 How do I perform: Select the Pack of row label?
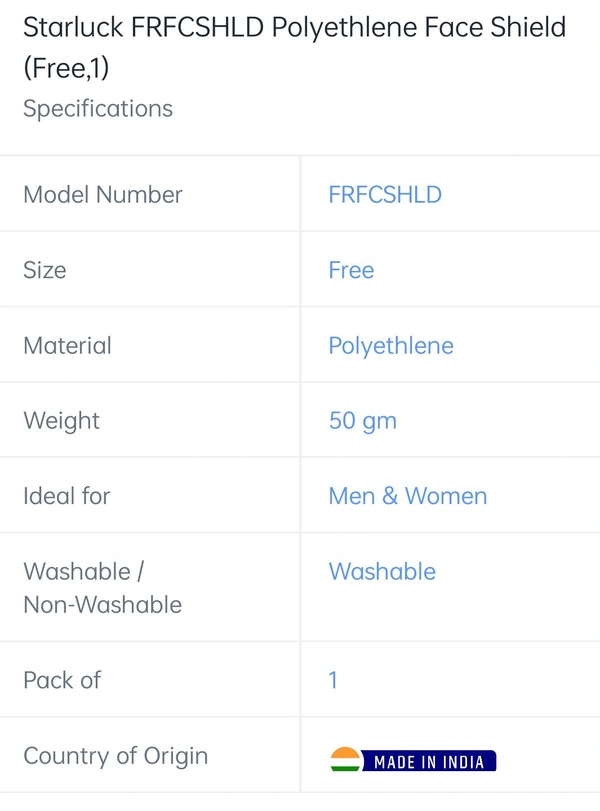tap(62, 680)
